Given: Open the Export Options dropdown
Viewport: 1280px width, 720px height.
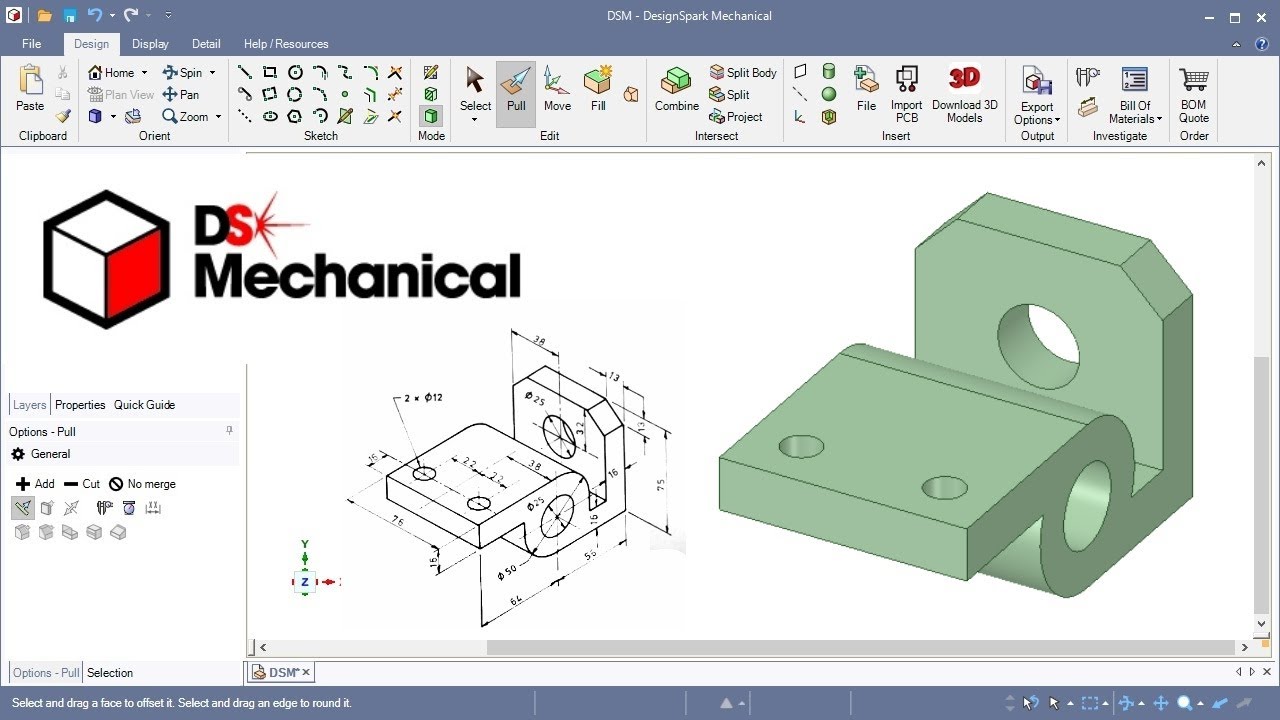Looking at the screenshot, I should (x=1037, y=113).
